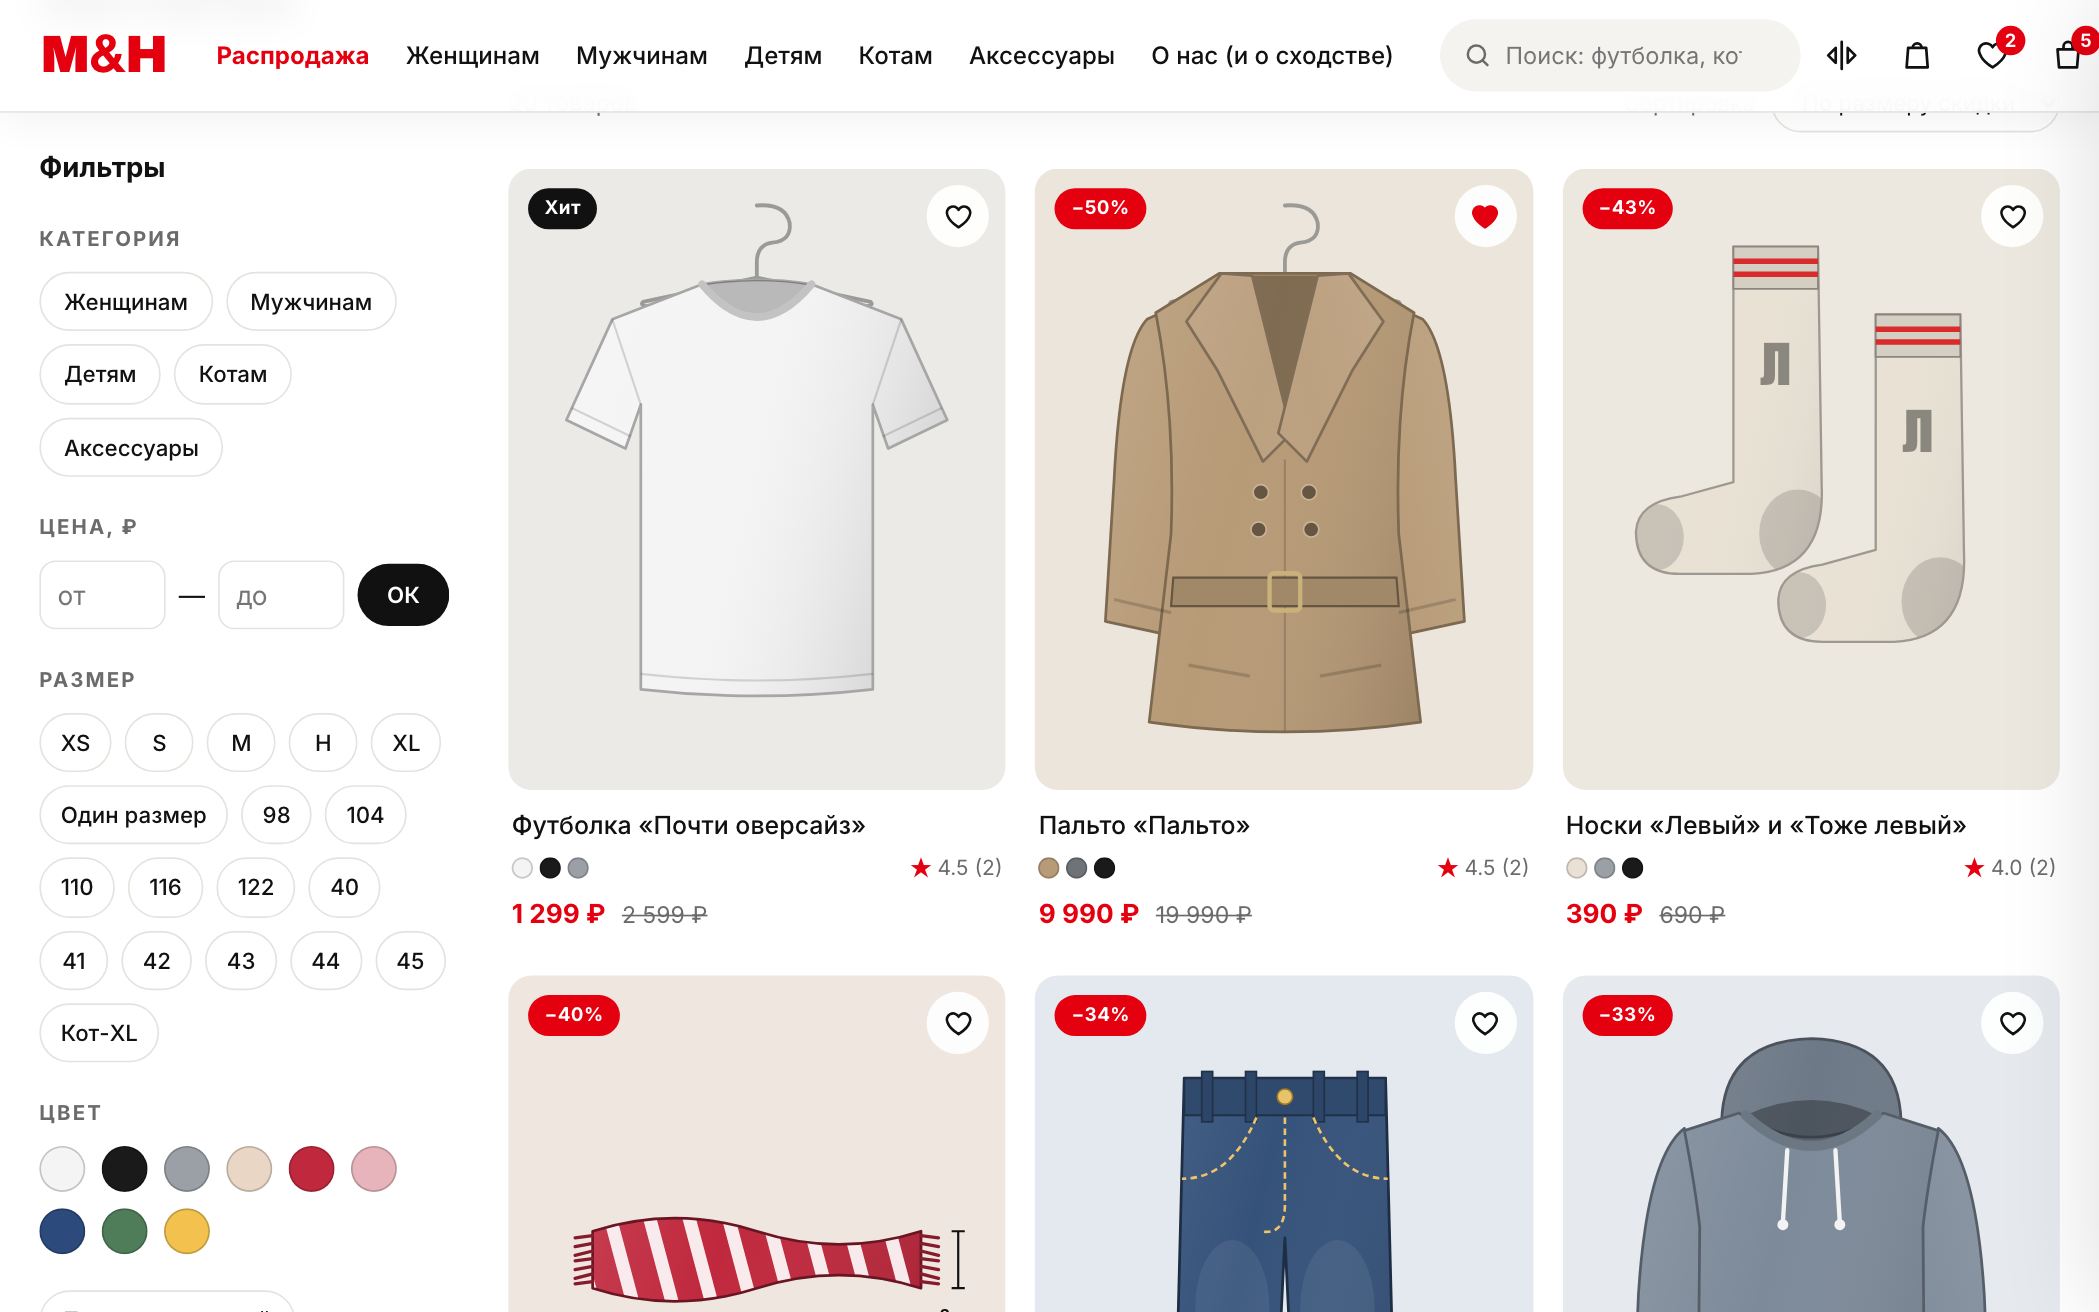Favorite the −34% jeans product
Viewport: 2099px width, 1312px height.
tap(1485, 1023)
